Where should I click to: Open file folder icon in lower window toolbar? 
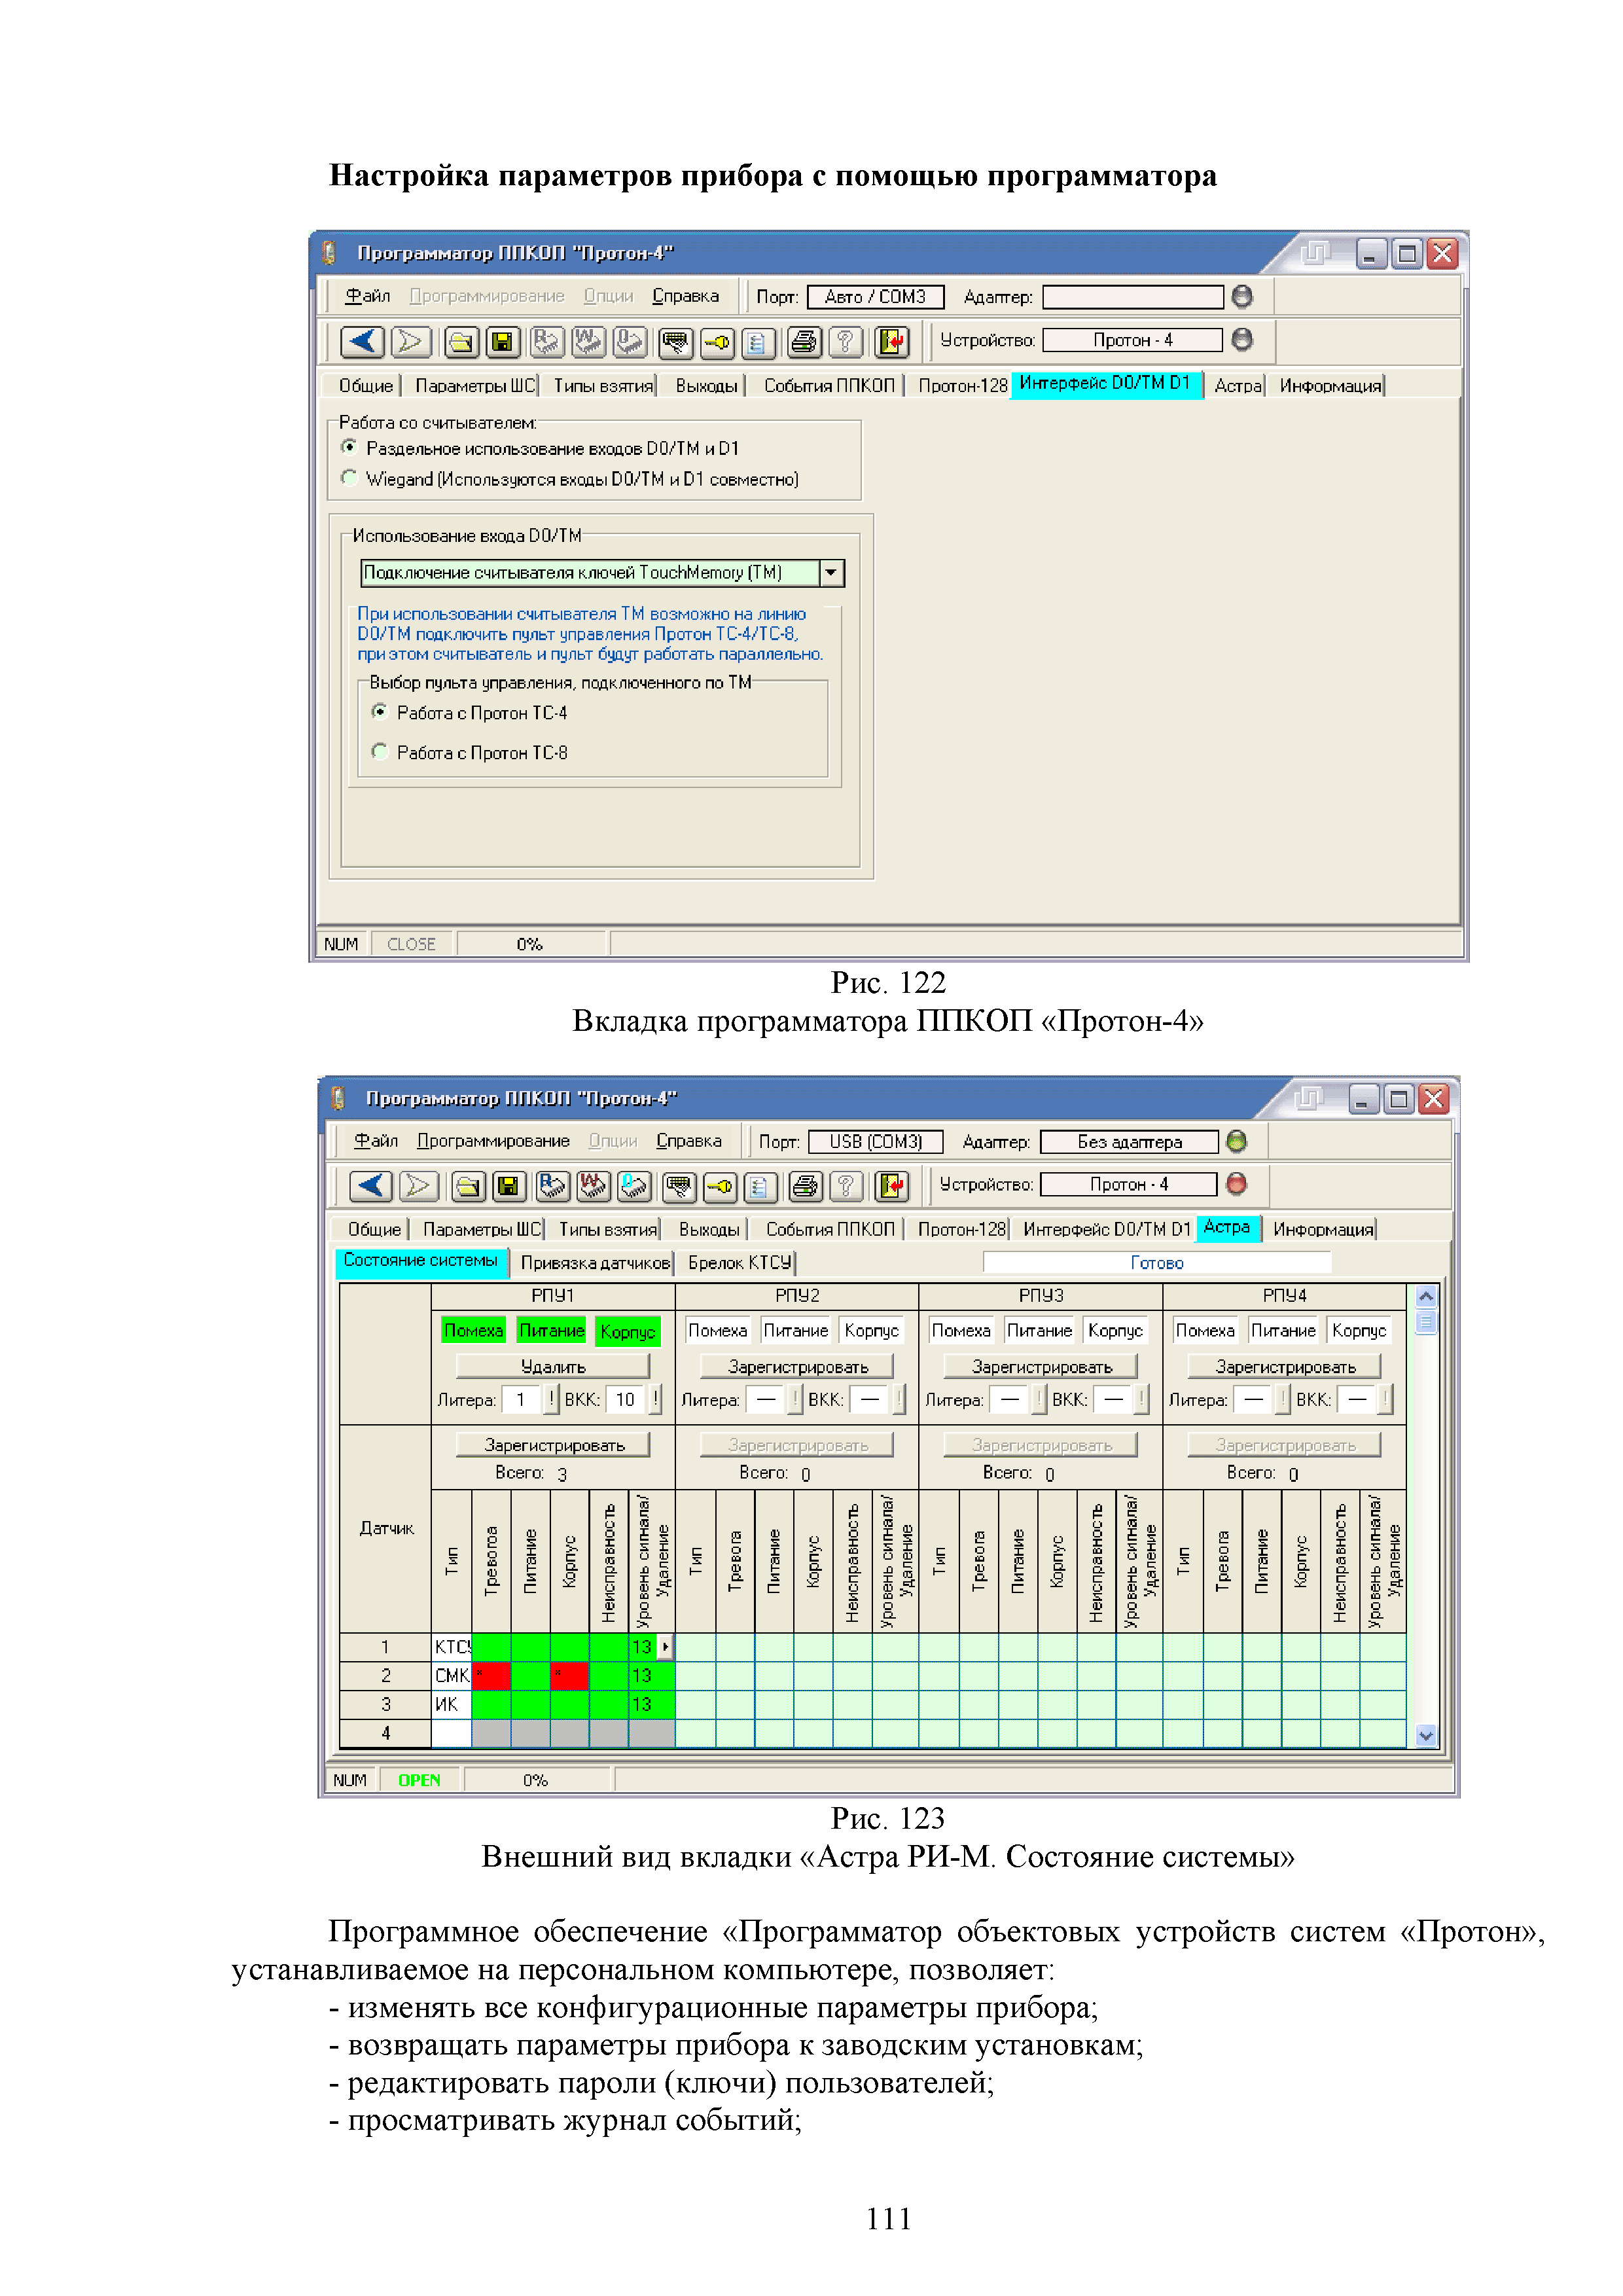tap(468, 1186)
